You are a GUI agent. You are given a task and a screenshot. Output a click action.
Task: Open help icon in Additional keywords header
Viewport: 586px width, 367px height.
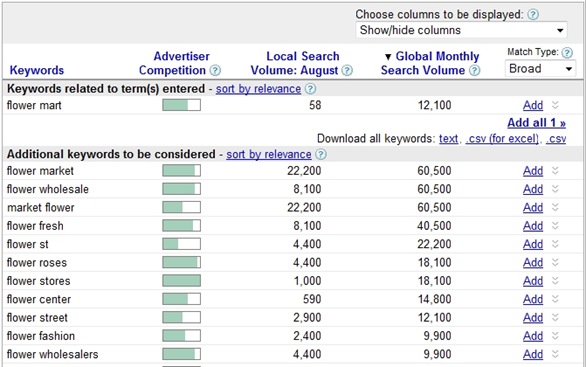[321, 154]
